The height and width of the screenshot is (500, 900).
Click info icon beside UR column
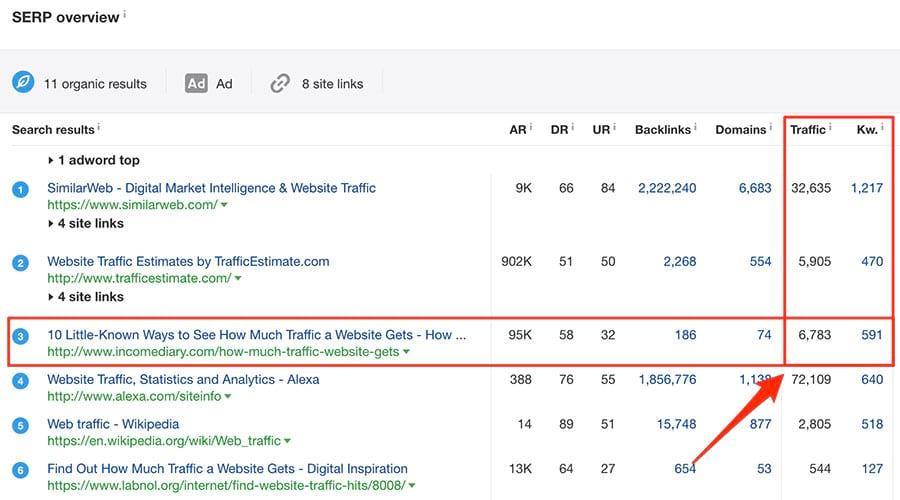[615, 127]
